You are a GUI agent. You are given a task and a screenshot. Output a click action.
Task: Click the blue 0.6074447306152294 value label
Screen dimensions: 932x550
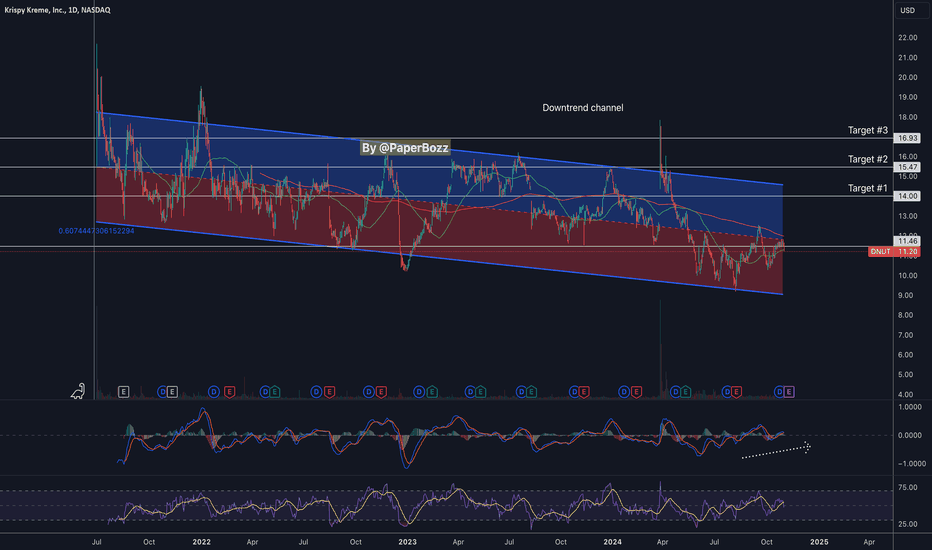coord(96,231)
